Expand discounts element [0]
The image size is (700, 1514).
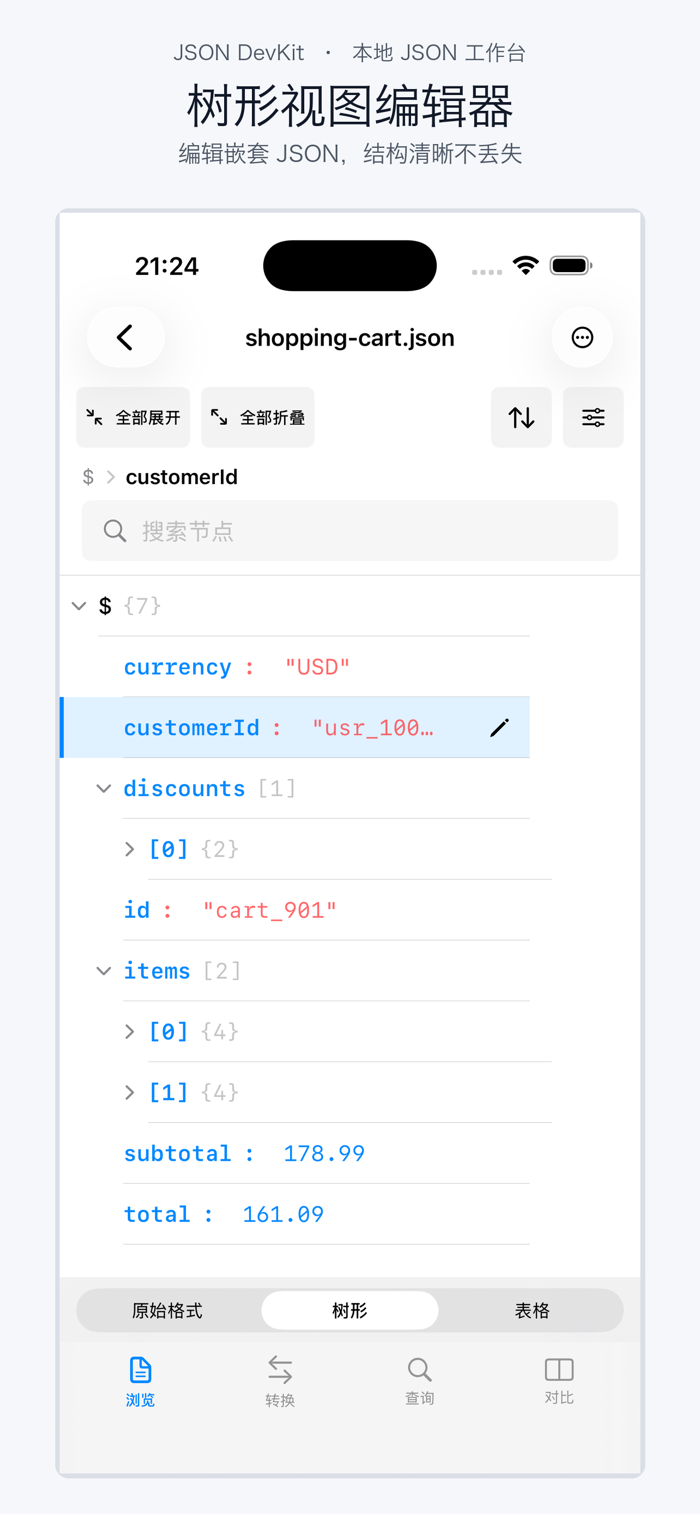pos(129,849)
